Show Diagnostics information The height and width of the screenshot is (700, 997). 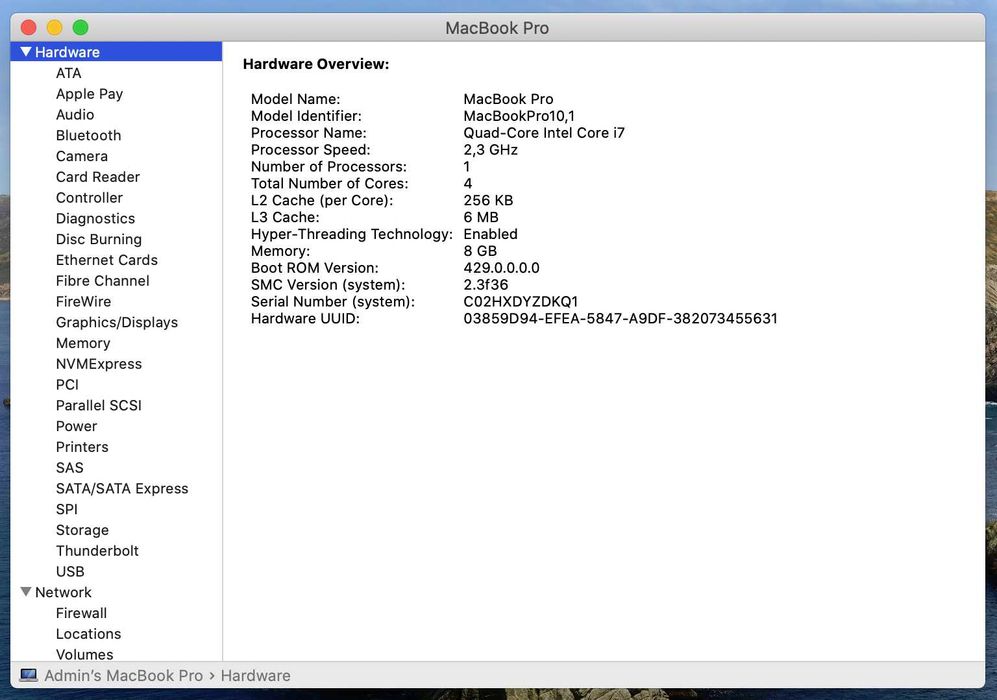click(x=95, y=219)
